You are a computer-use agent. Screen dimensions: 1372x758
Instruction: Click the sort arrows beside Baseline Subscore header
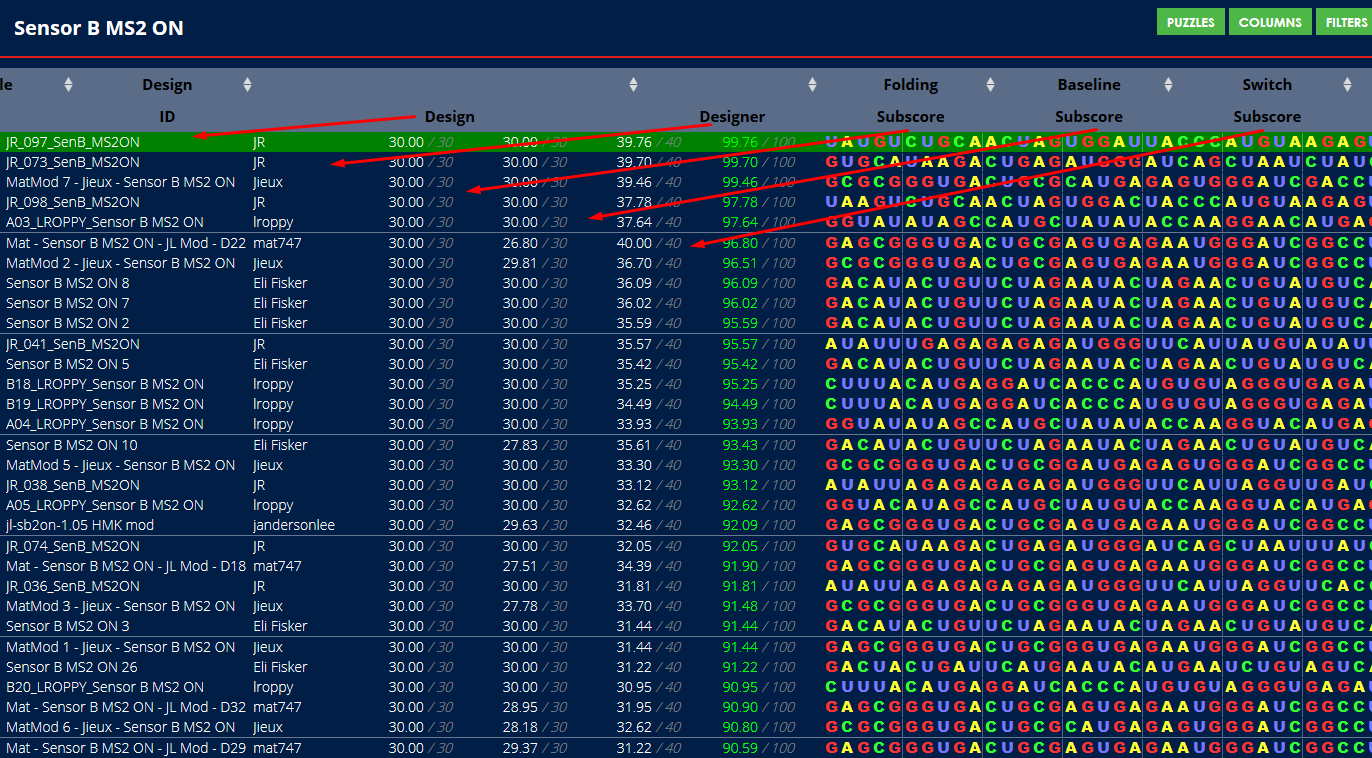point(1168,85)
